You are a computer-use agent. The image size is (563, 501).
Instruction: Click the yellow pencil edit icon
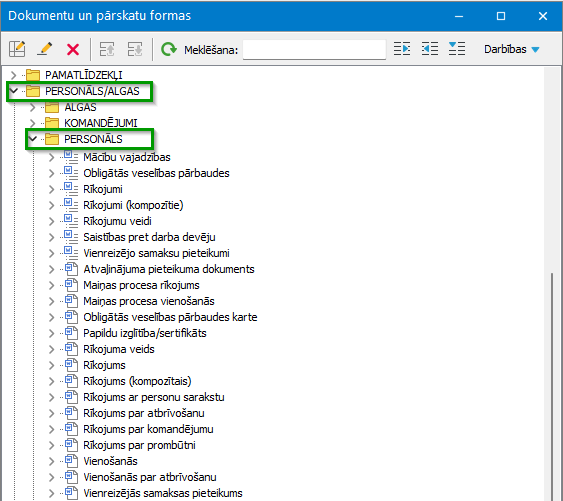click(x=45, y=49)
